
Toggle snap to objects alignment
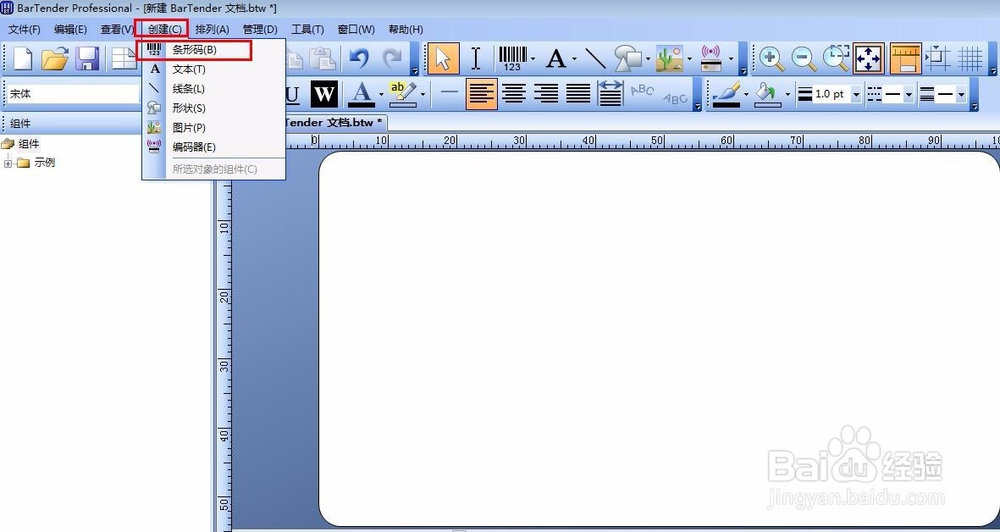pyautogui.click(x=938, y=59)
